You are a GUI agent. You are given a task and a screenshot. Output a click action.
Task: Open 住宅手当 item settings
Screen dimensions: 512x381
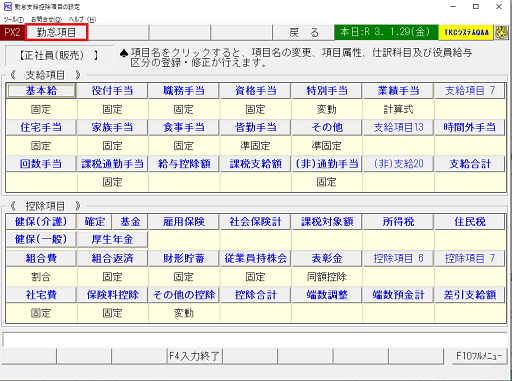click(x=41, y=127)
